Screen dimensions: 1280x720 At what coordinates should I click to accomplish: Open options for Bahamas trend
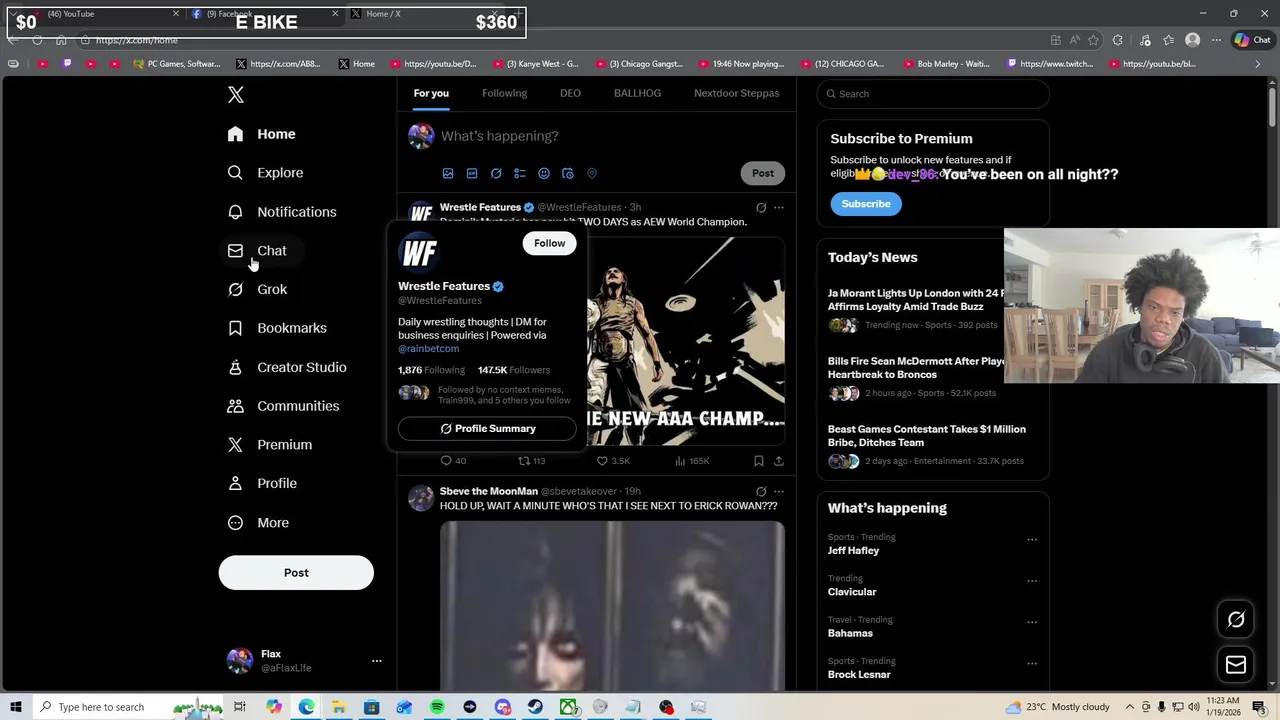coord(1032,622)
